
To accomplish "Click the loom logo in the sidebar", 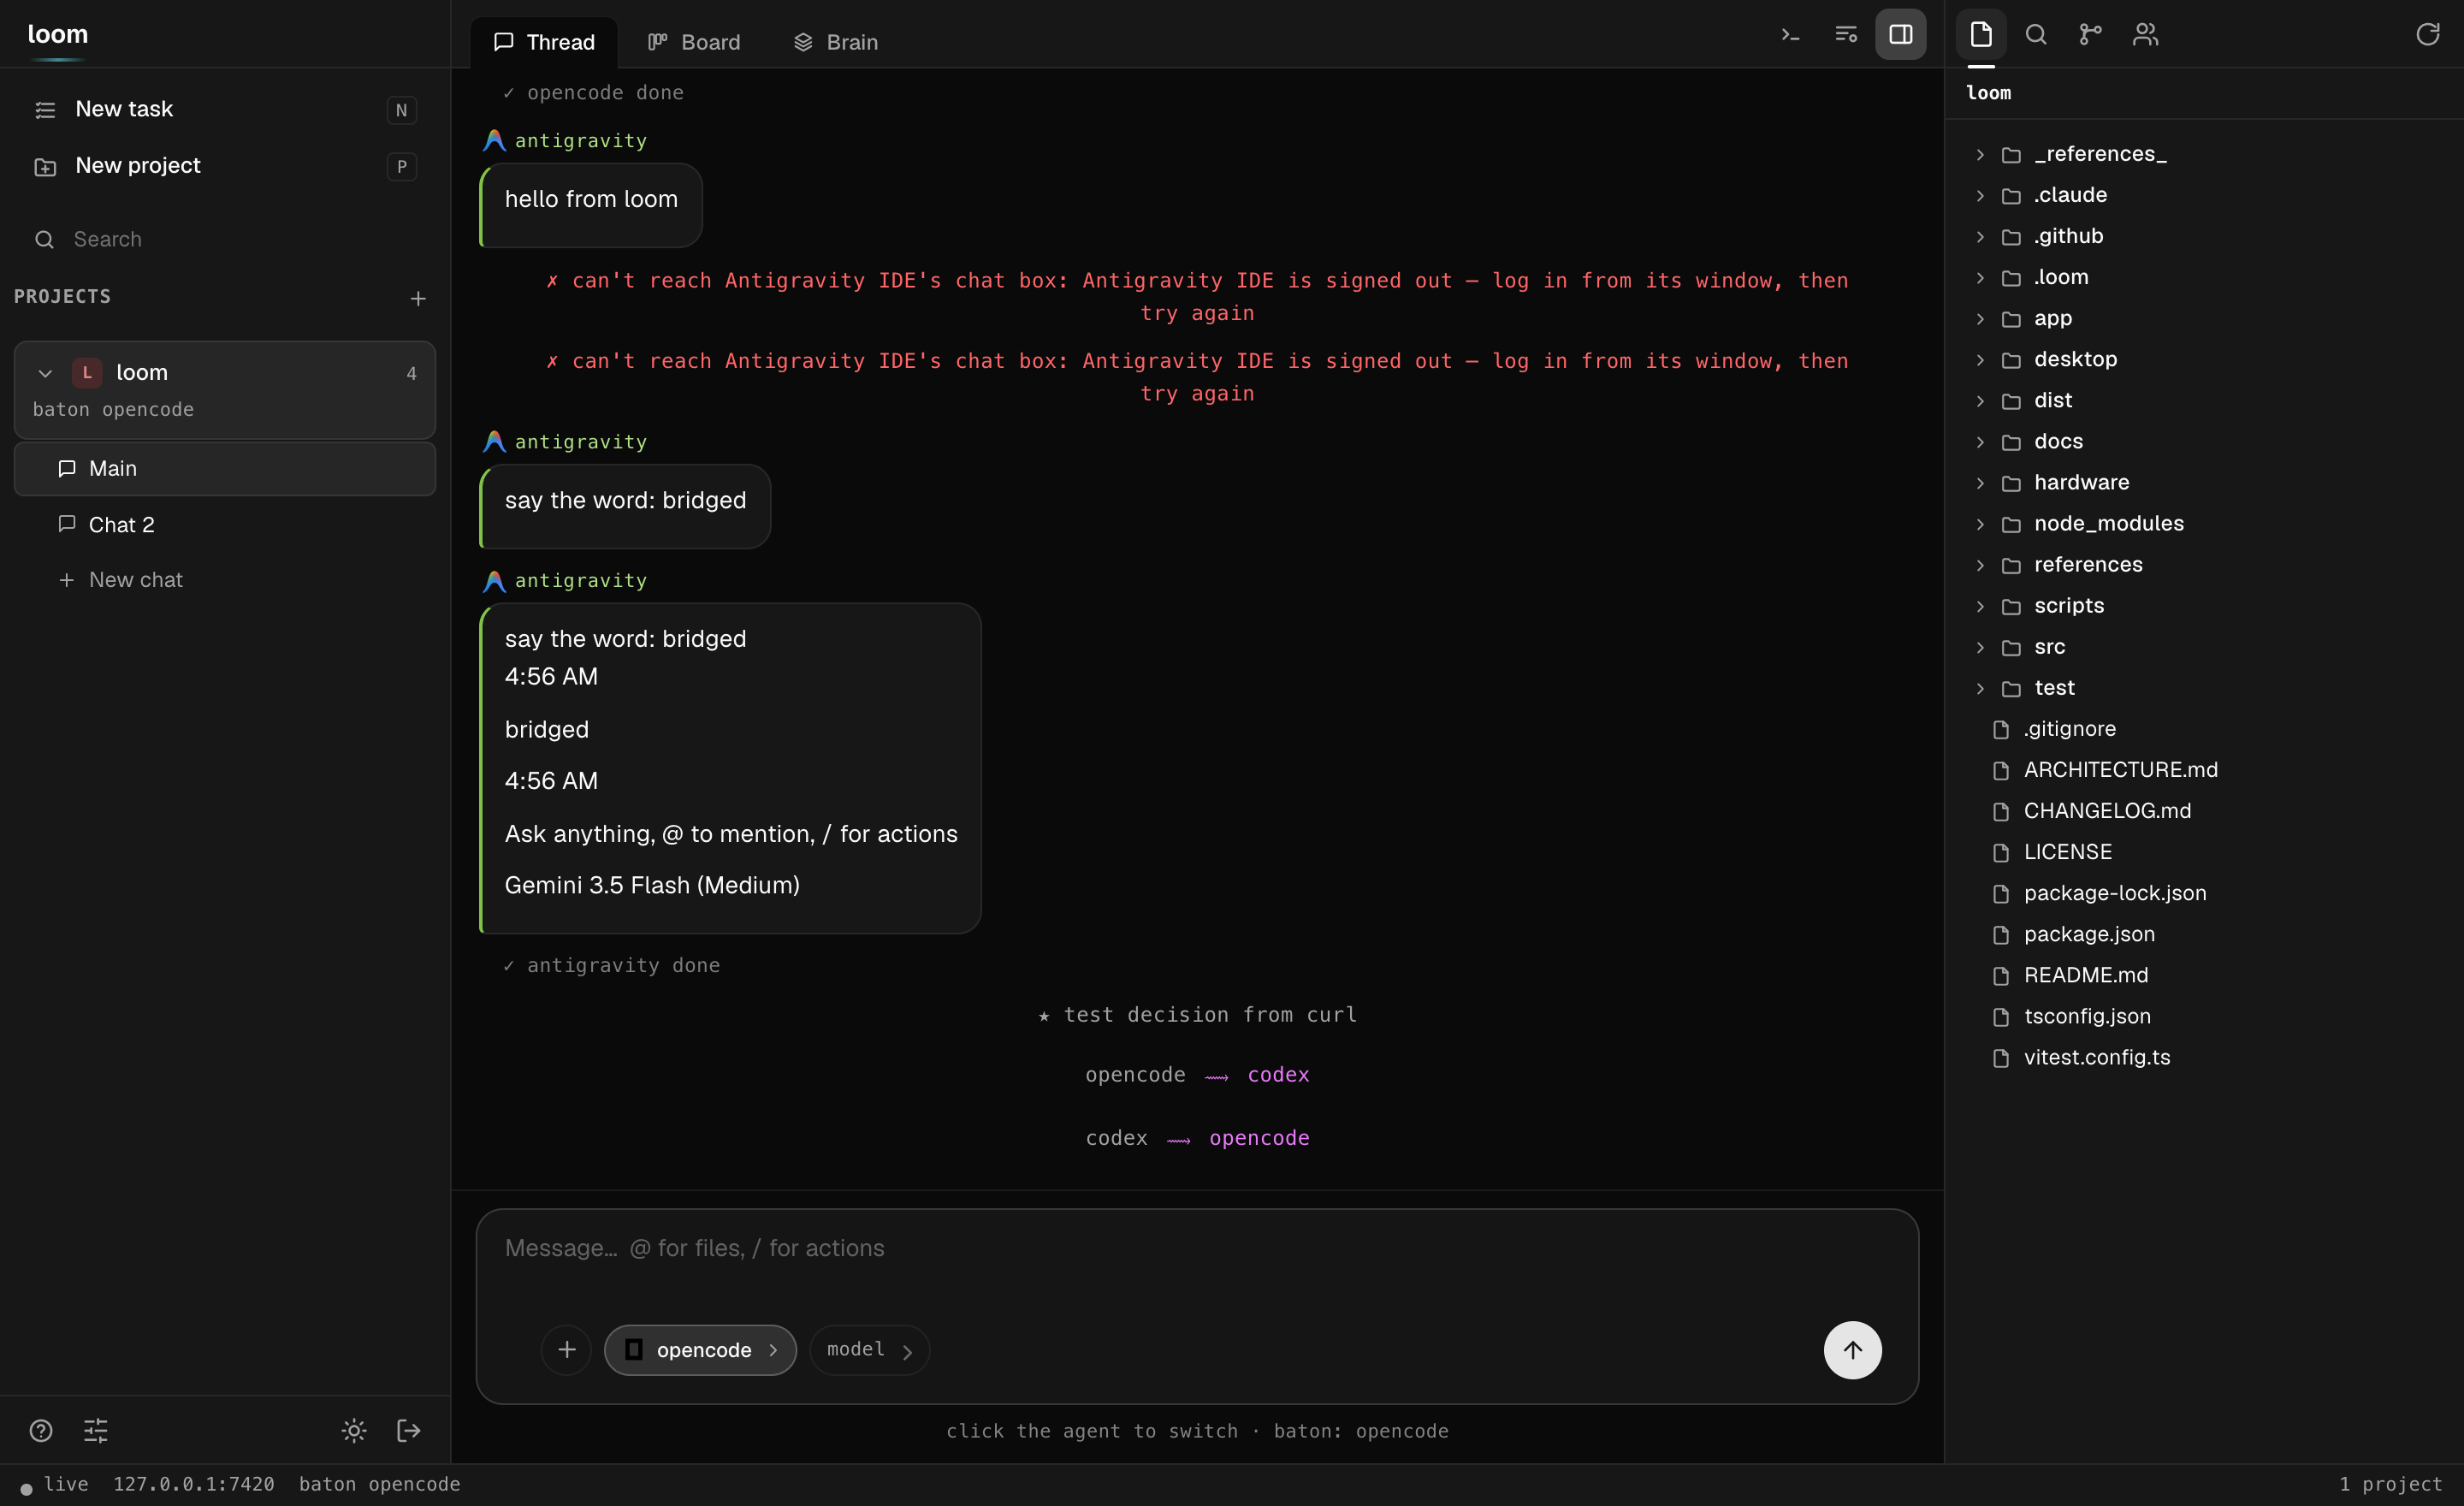I will coord(58,35).
